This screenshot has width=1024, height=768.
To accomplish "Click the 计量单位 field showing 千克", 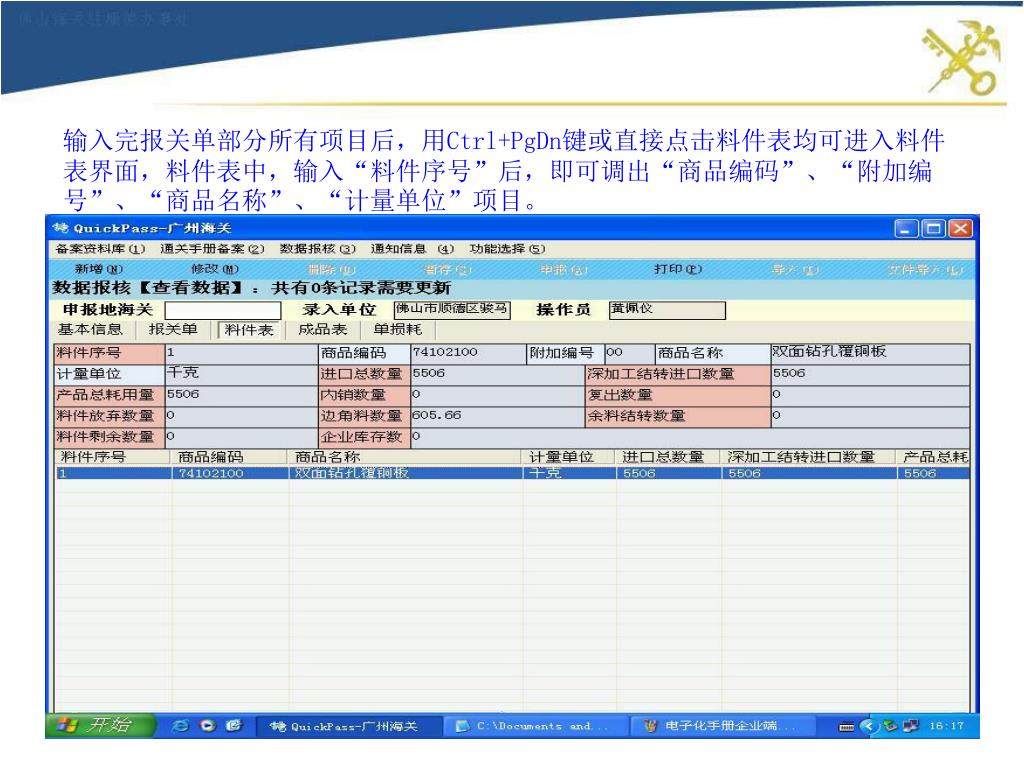I will (240, 374).
